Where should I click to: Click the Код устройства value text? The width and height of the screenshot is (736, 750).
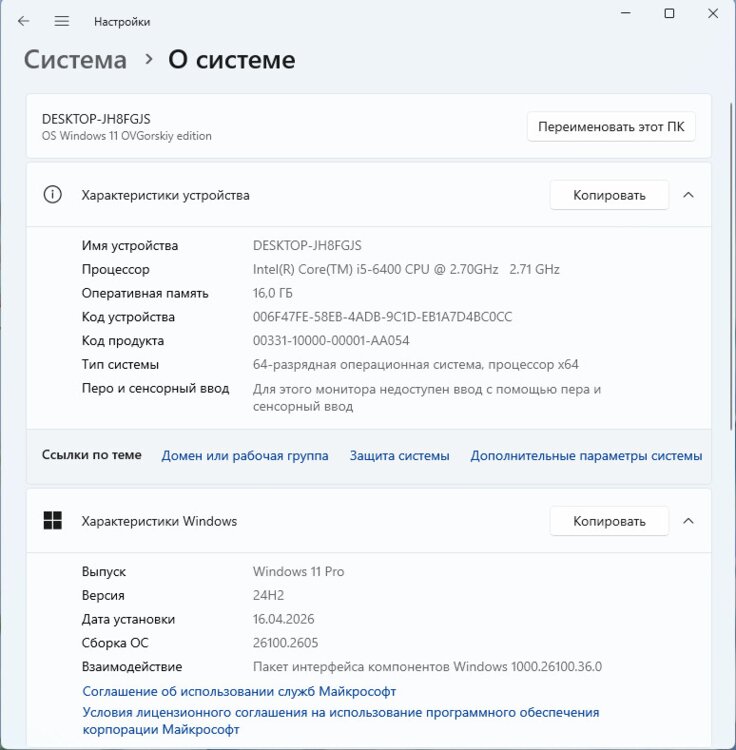[382, 317]
